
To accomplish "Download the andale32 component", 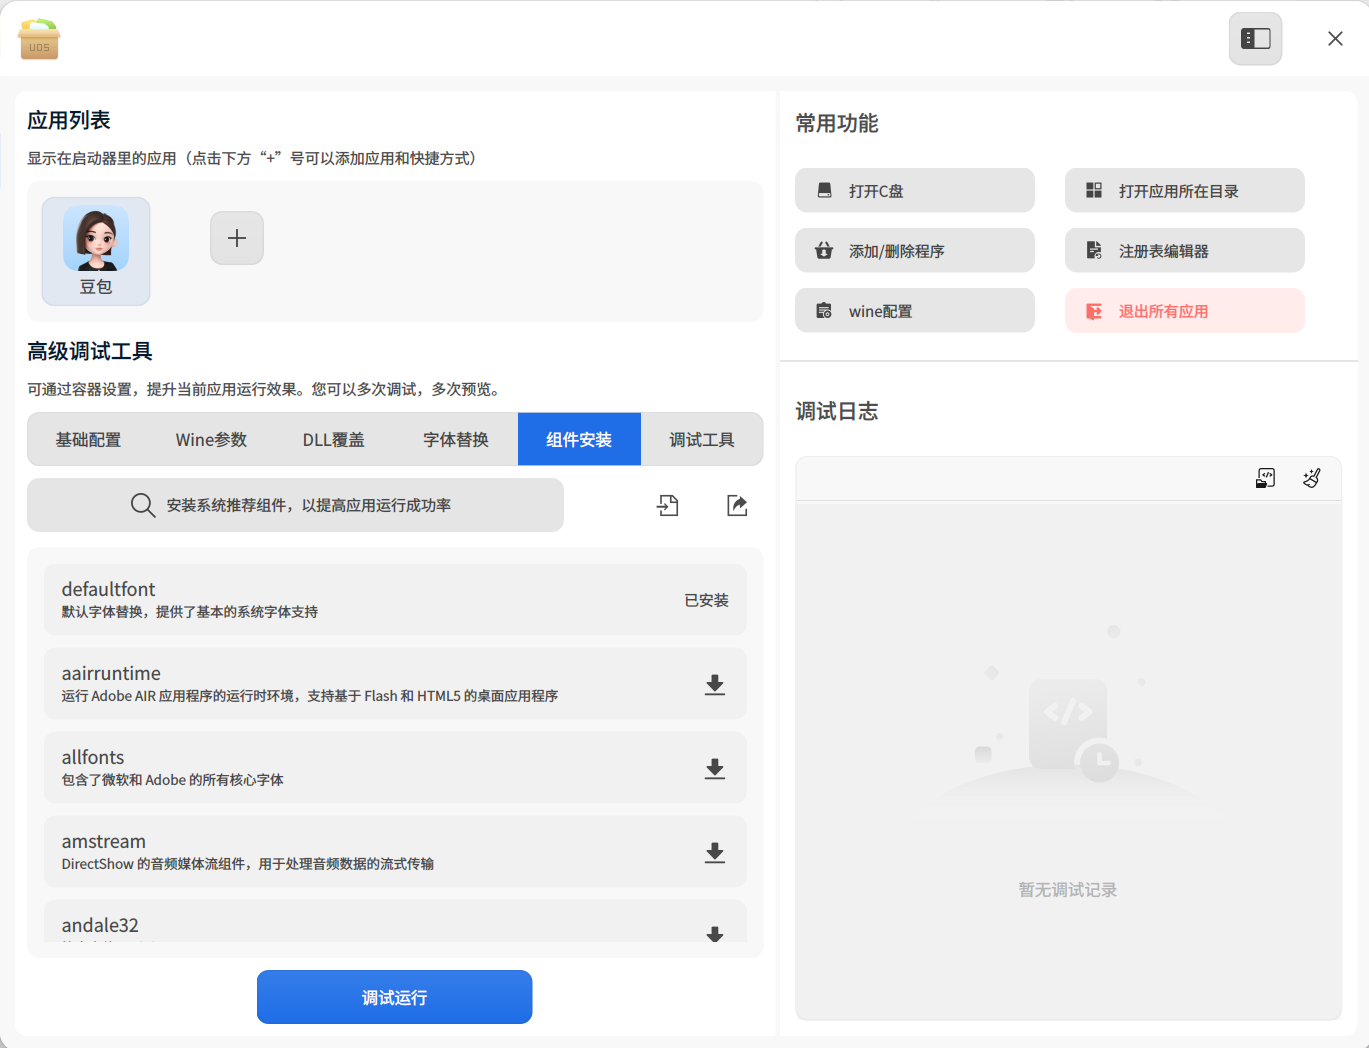I will (715, 934).
